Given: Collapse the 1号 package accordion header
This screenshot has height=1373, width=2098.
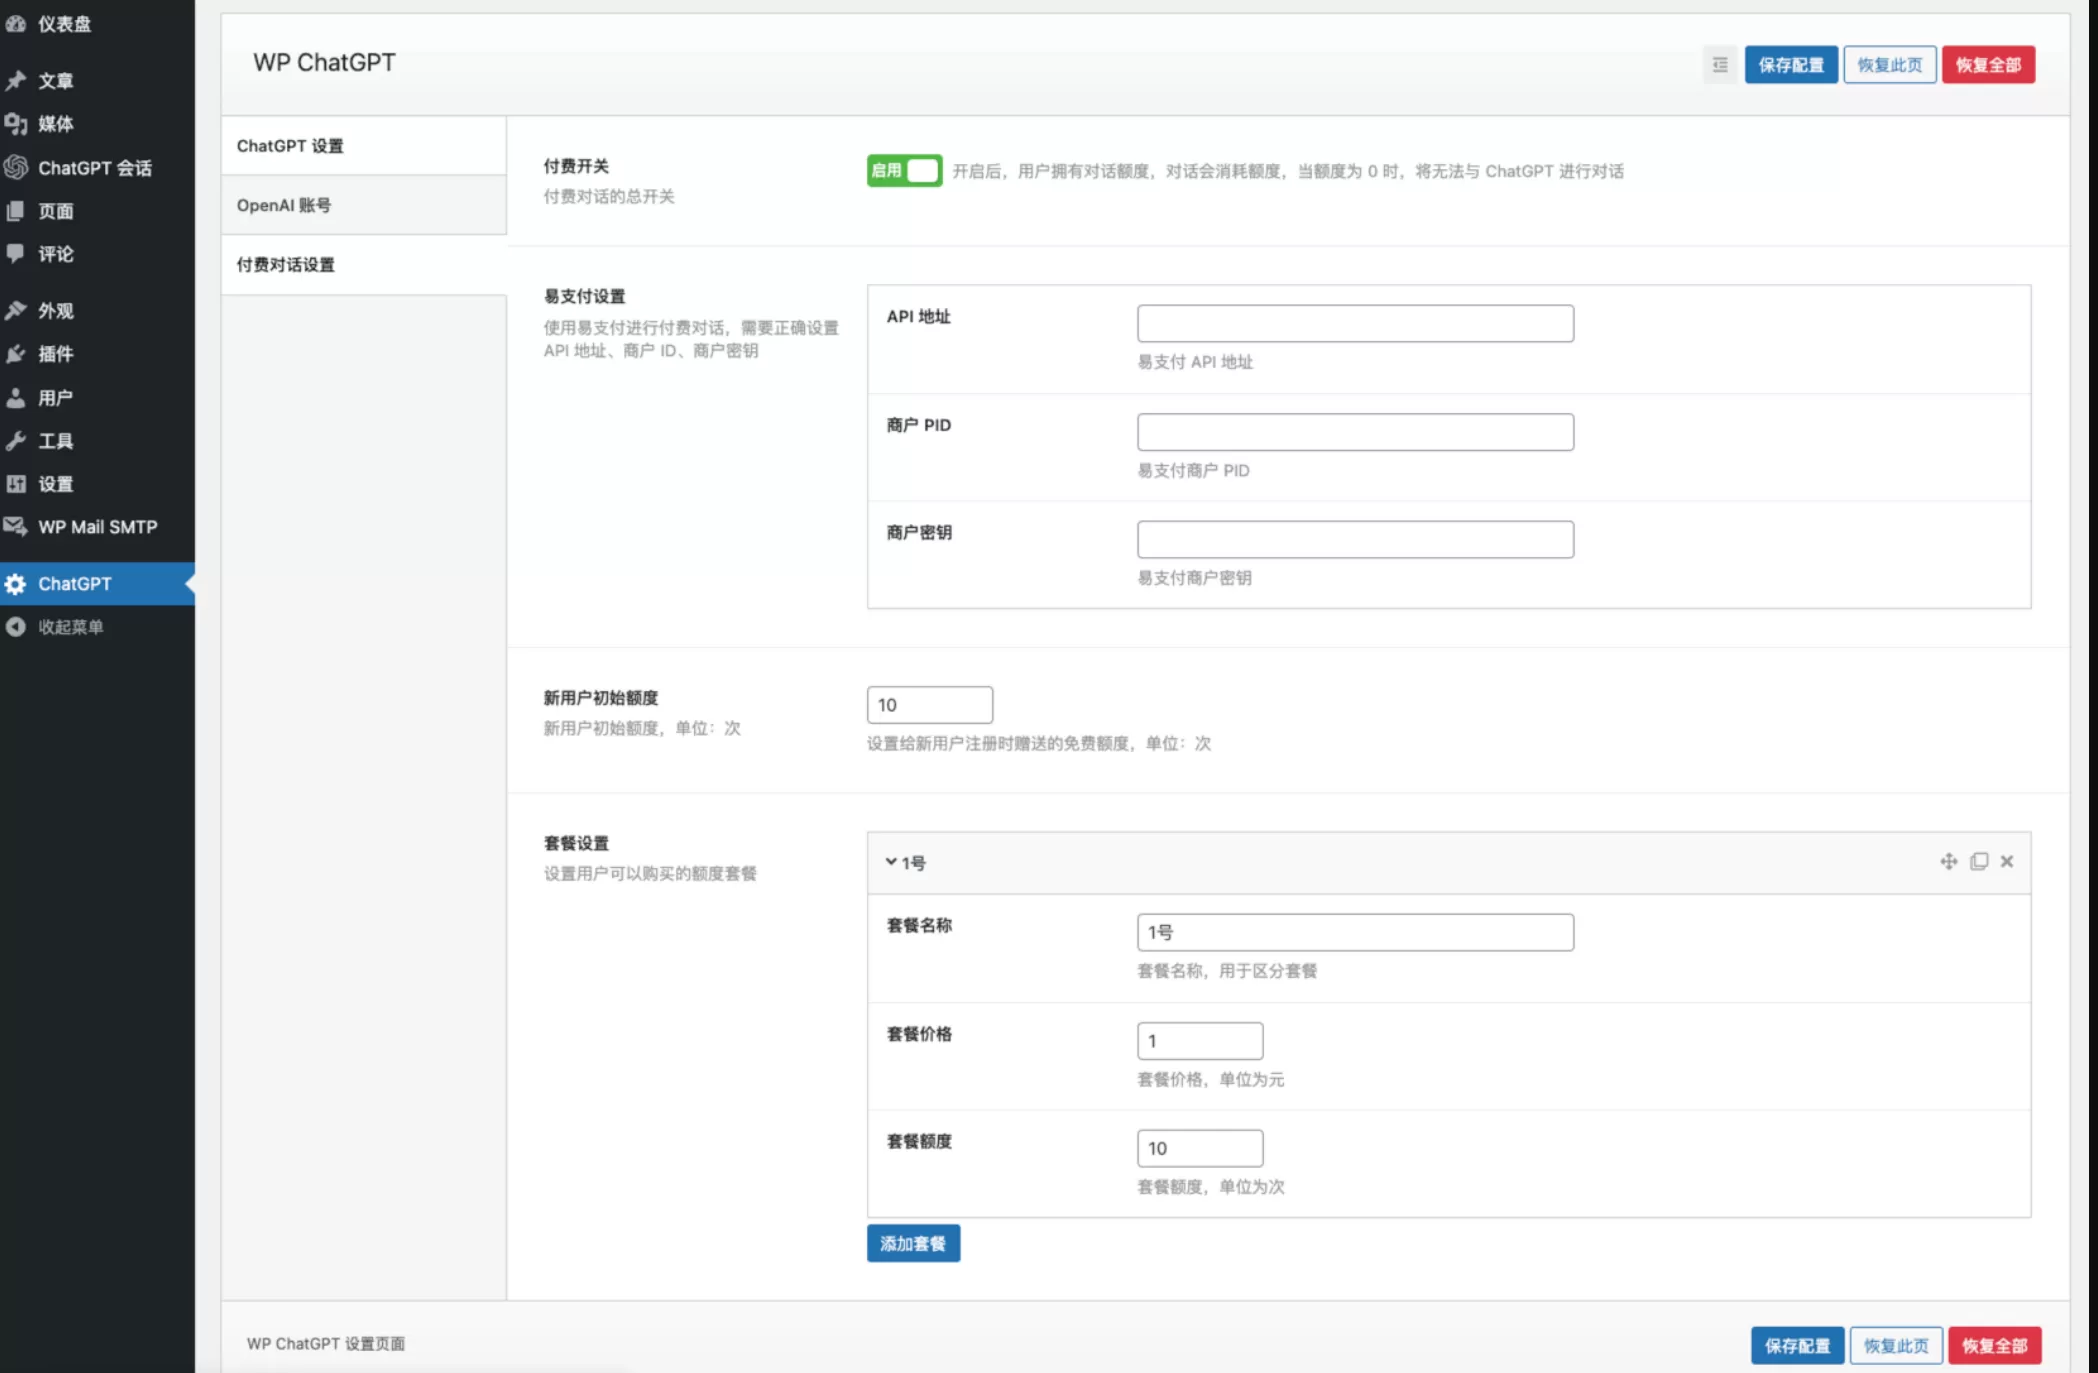Looking at the screenshot, I should (x=905, y=863).
